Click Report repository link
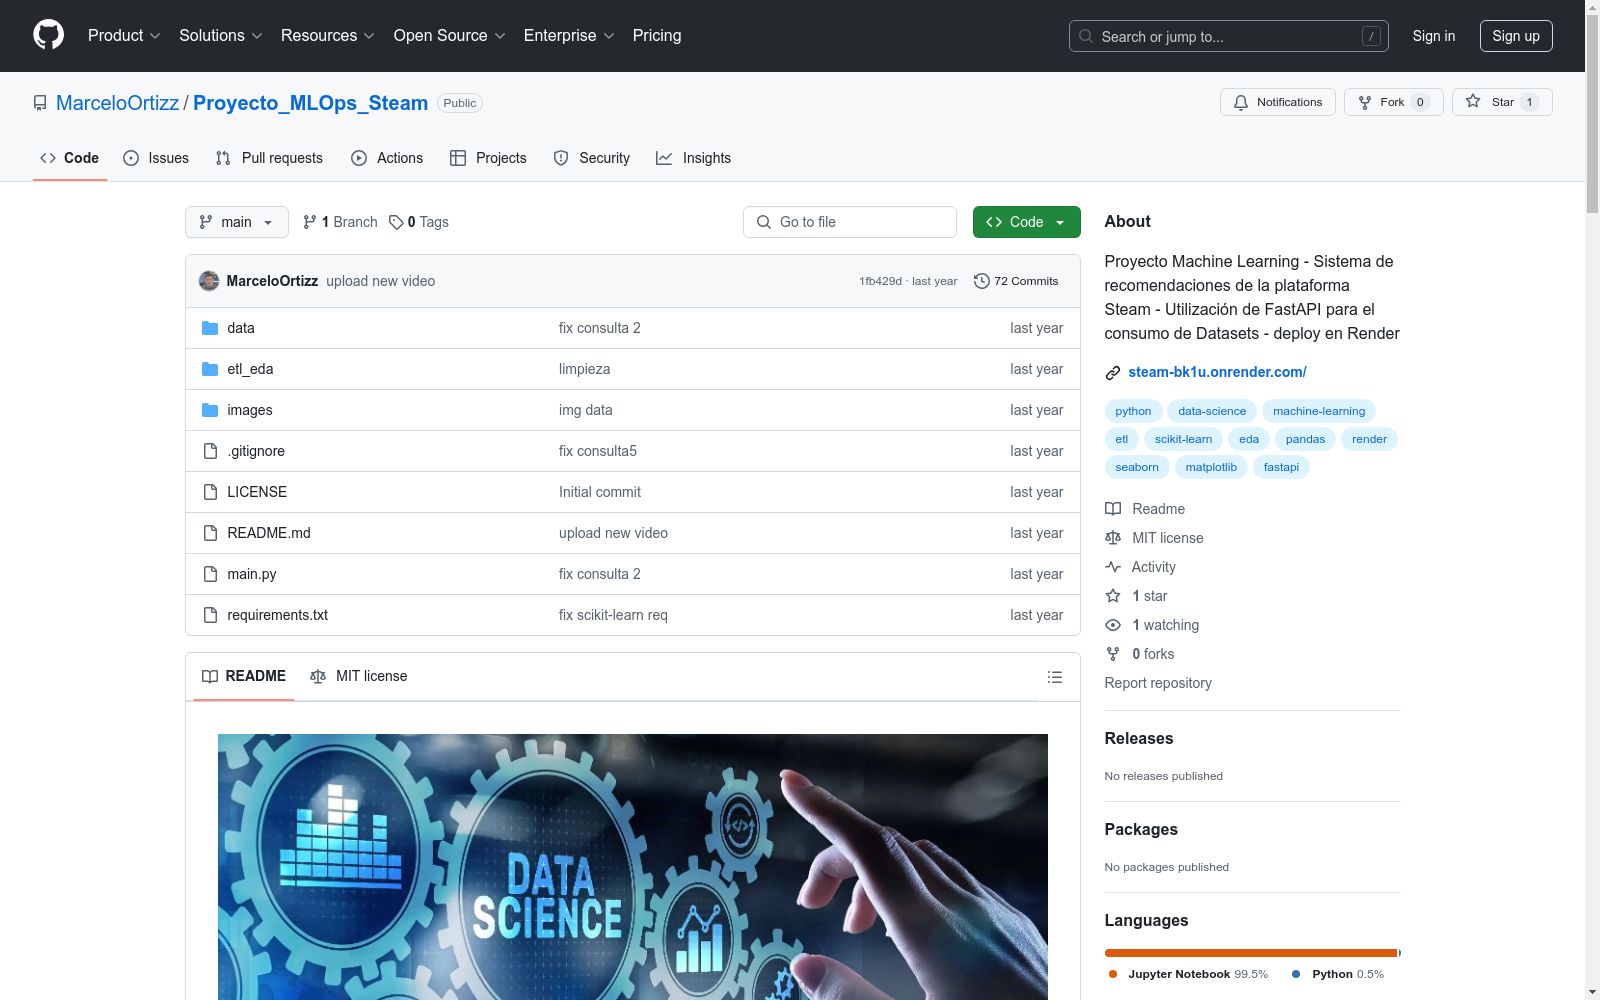Viewport: 1600px width, 1000px height. [x=1158, y=683]
